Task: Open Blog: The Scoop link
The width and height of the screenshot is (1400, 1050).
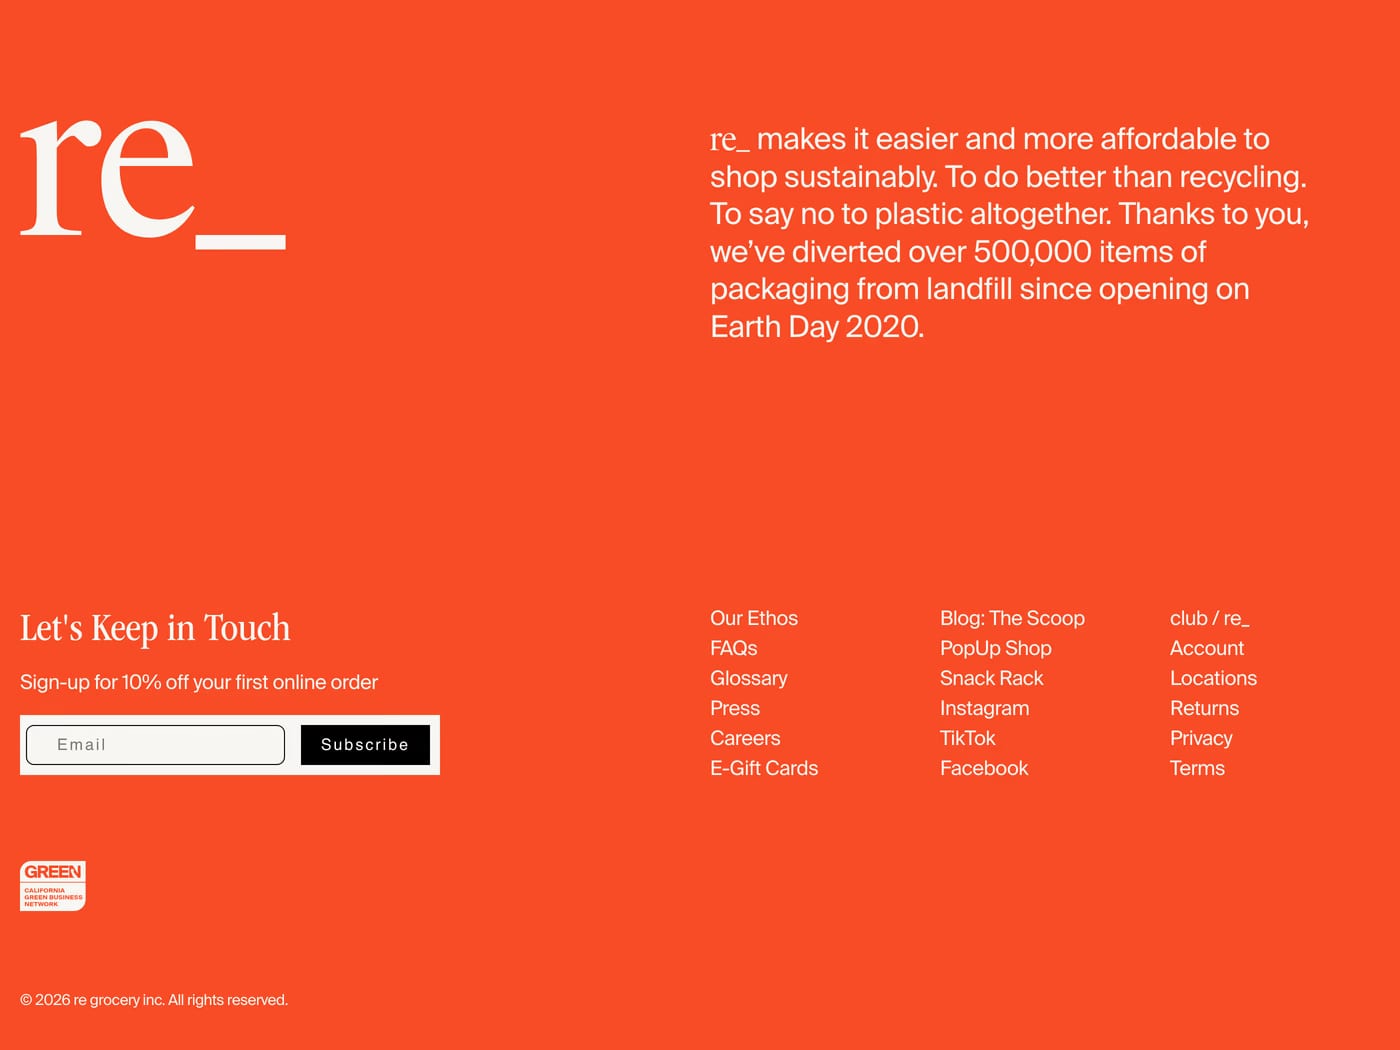Action: [1012, 618]
